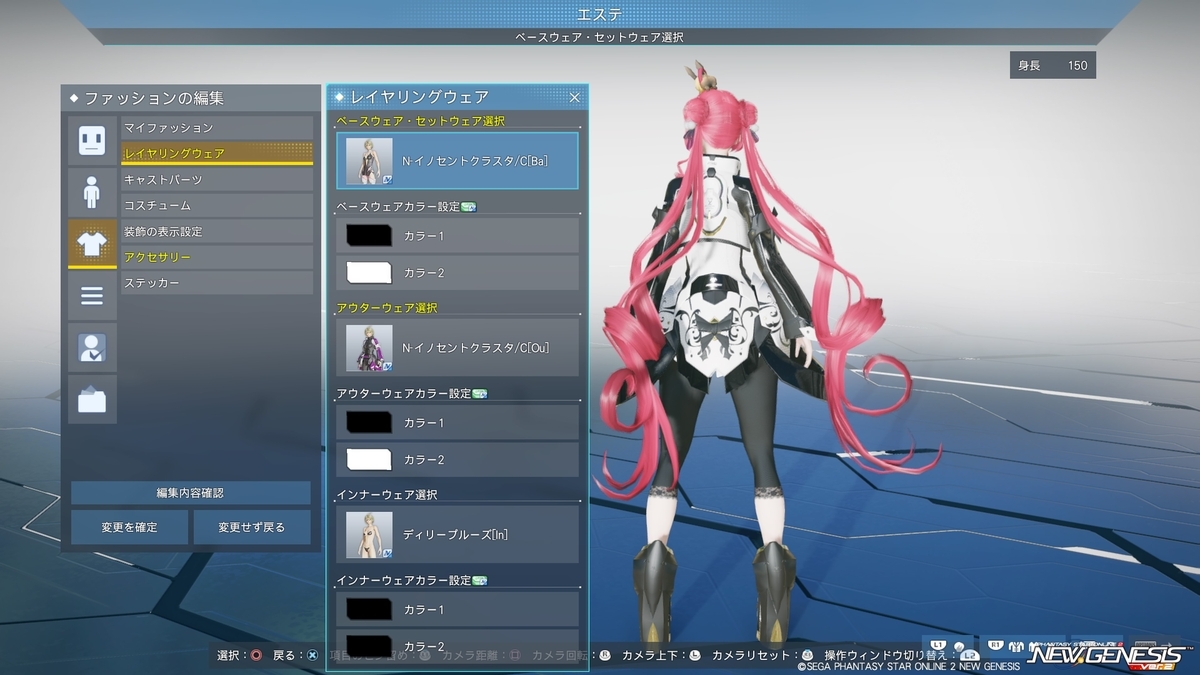This screenshot has width=1200, height=675.
Task: Click the インナーウェア選択 section header
Action: click(x=387, y=495)
